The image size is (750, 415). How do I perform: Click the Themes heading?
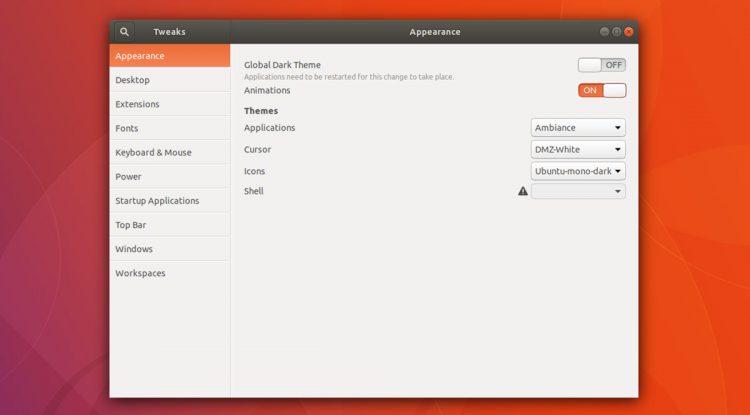coord(261,111)
